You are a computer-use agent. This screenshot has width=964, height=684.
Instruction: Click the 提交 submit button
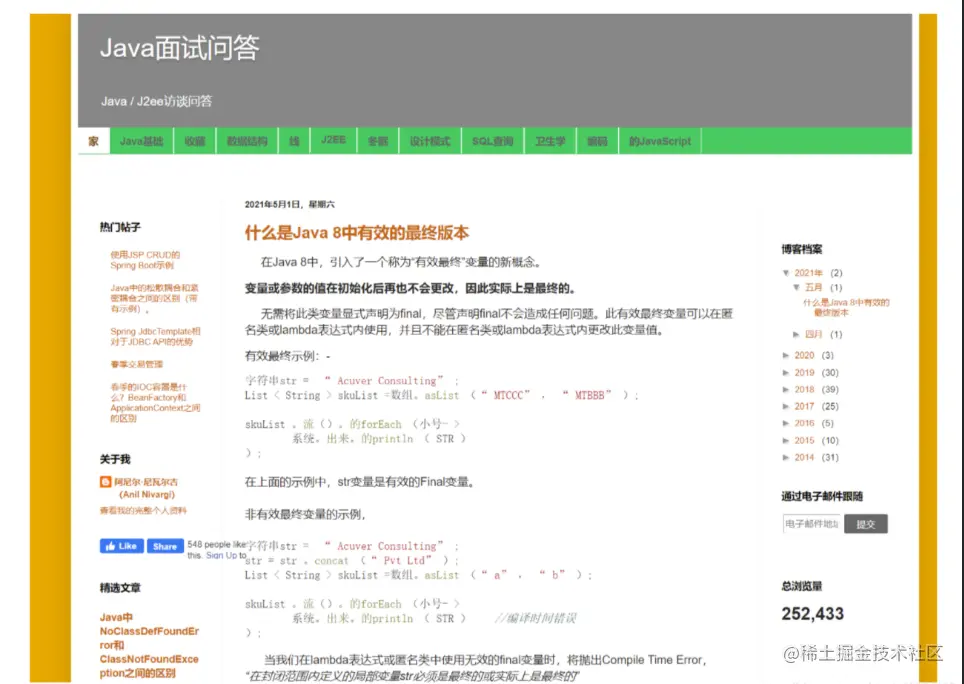coord(866,524)
